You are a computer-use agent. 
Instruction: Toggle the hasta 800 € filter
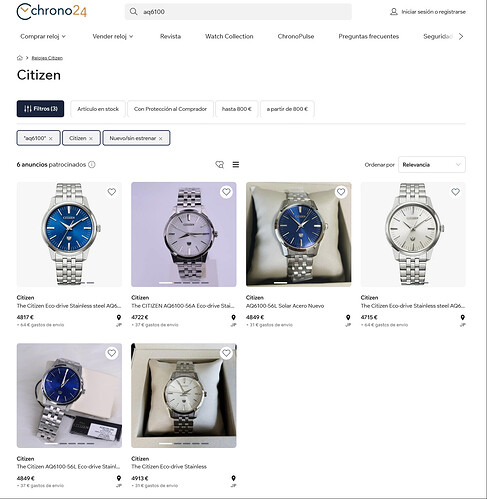237,109
